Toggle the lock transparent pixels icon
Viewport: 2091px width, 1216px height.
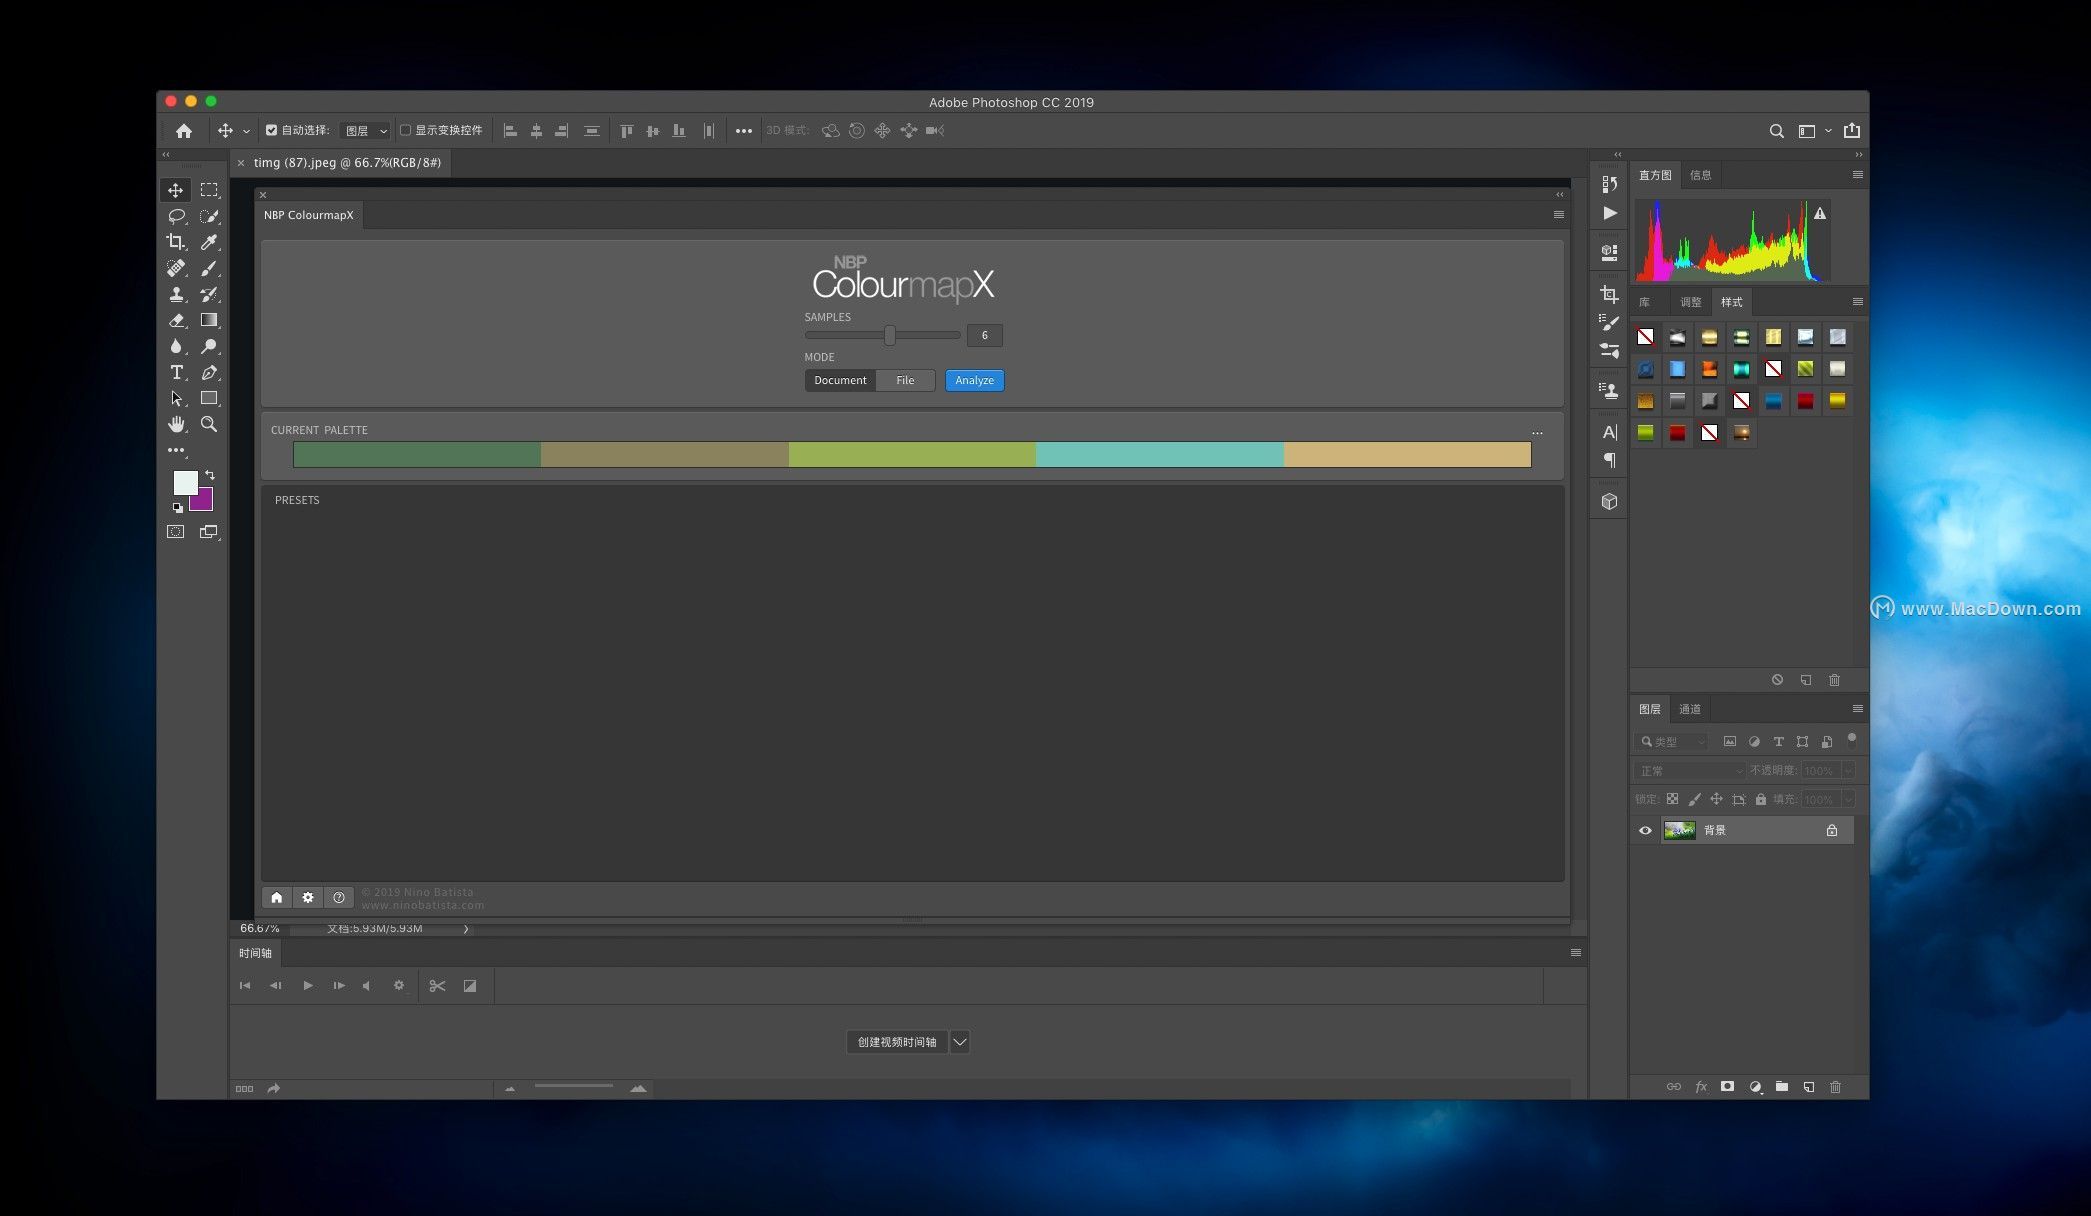[1672, 799]
